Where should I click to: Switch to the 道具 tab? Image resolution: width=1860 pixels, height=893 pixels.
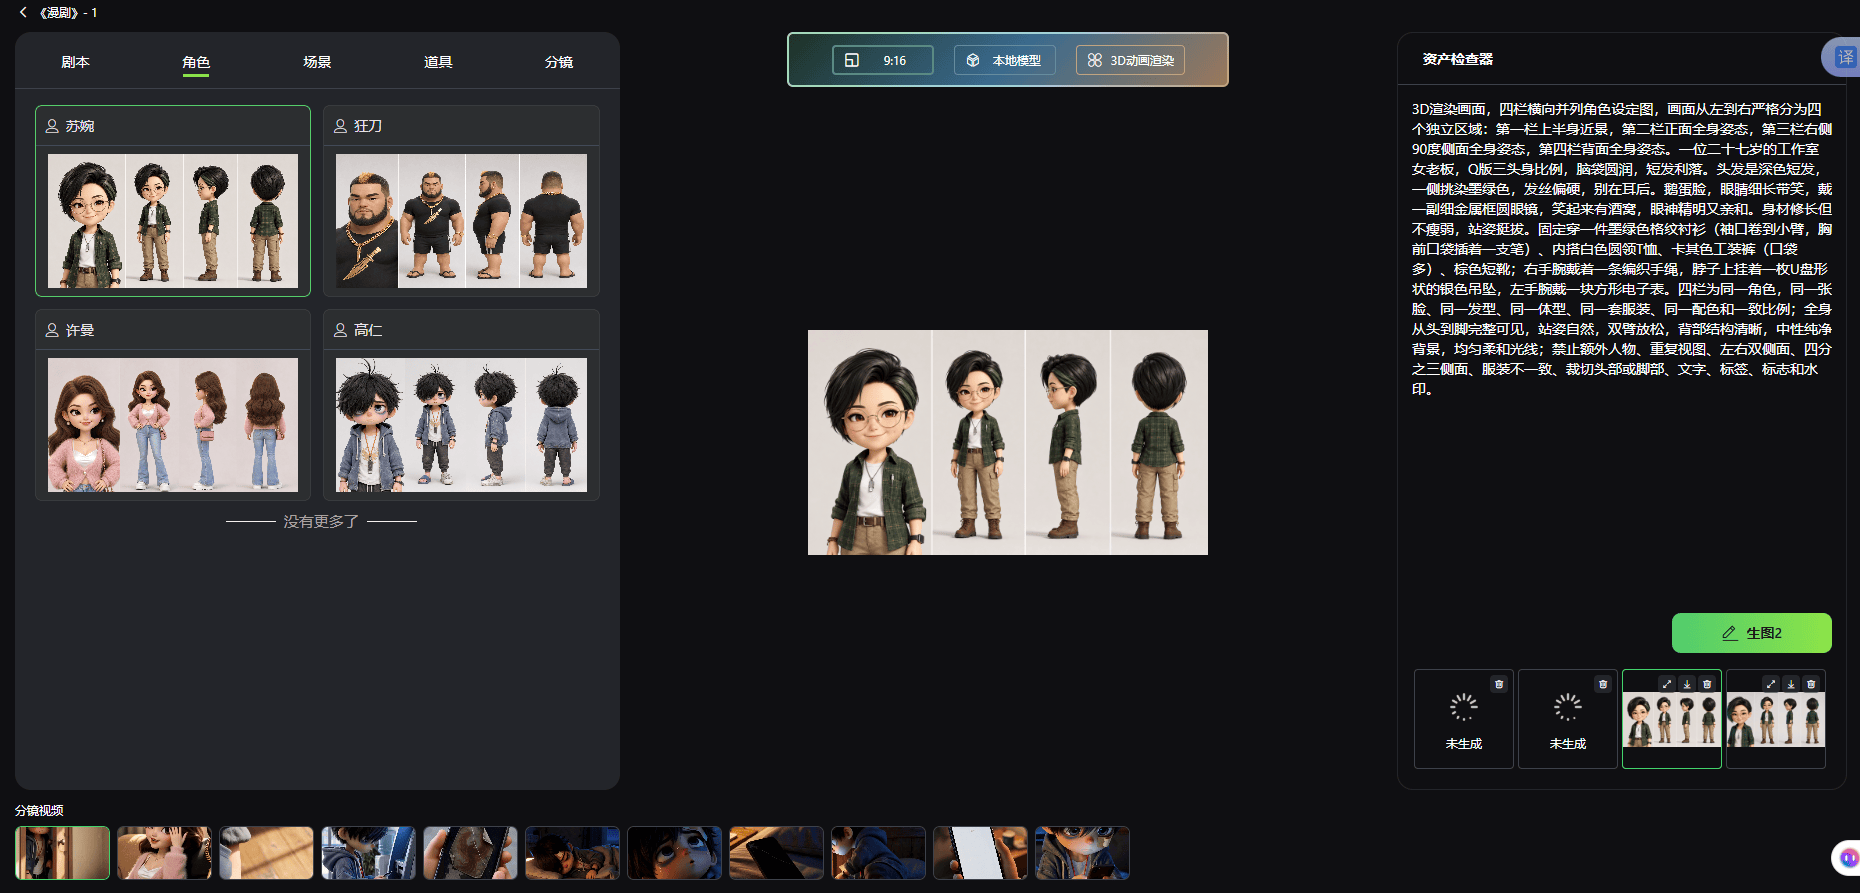pos(438,62)
